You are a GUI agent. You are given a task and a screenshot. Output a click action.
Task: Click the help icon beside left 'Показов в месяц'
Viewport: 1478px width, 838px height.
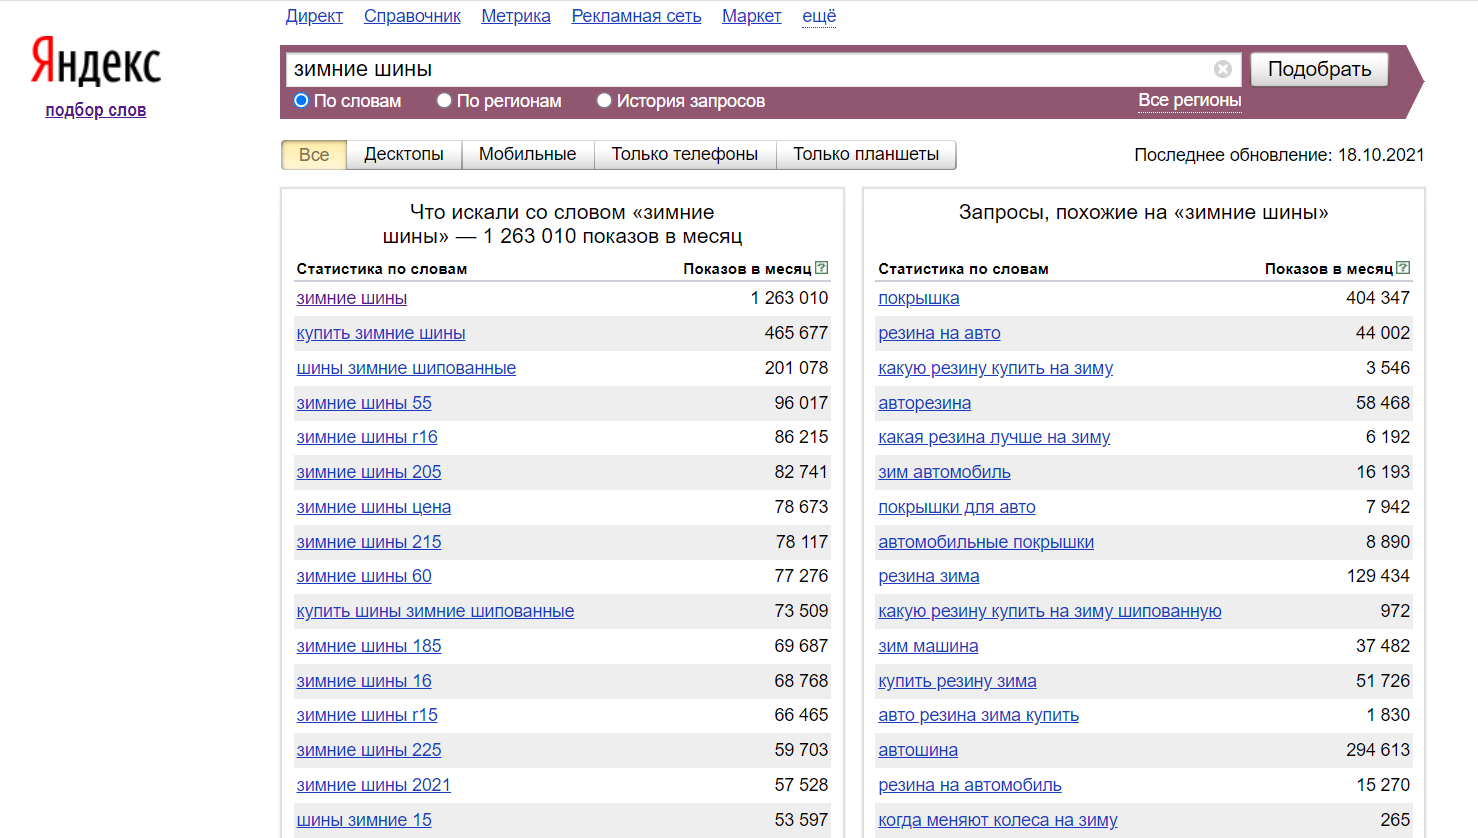[x=821, y=268]
